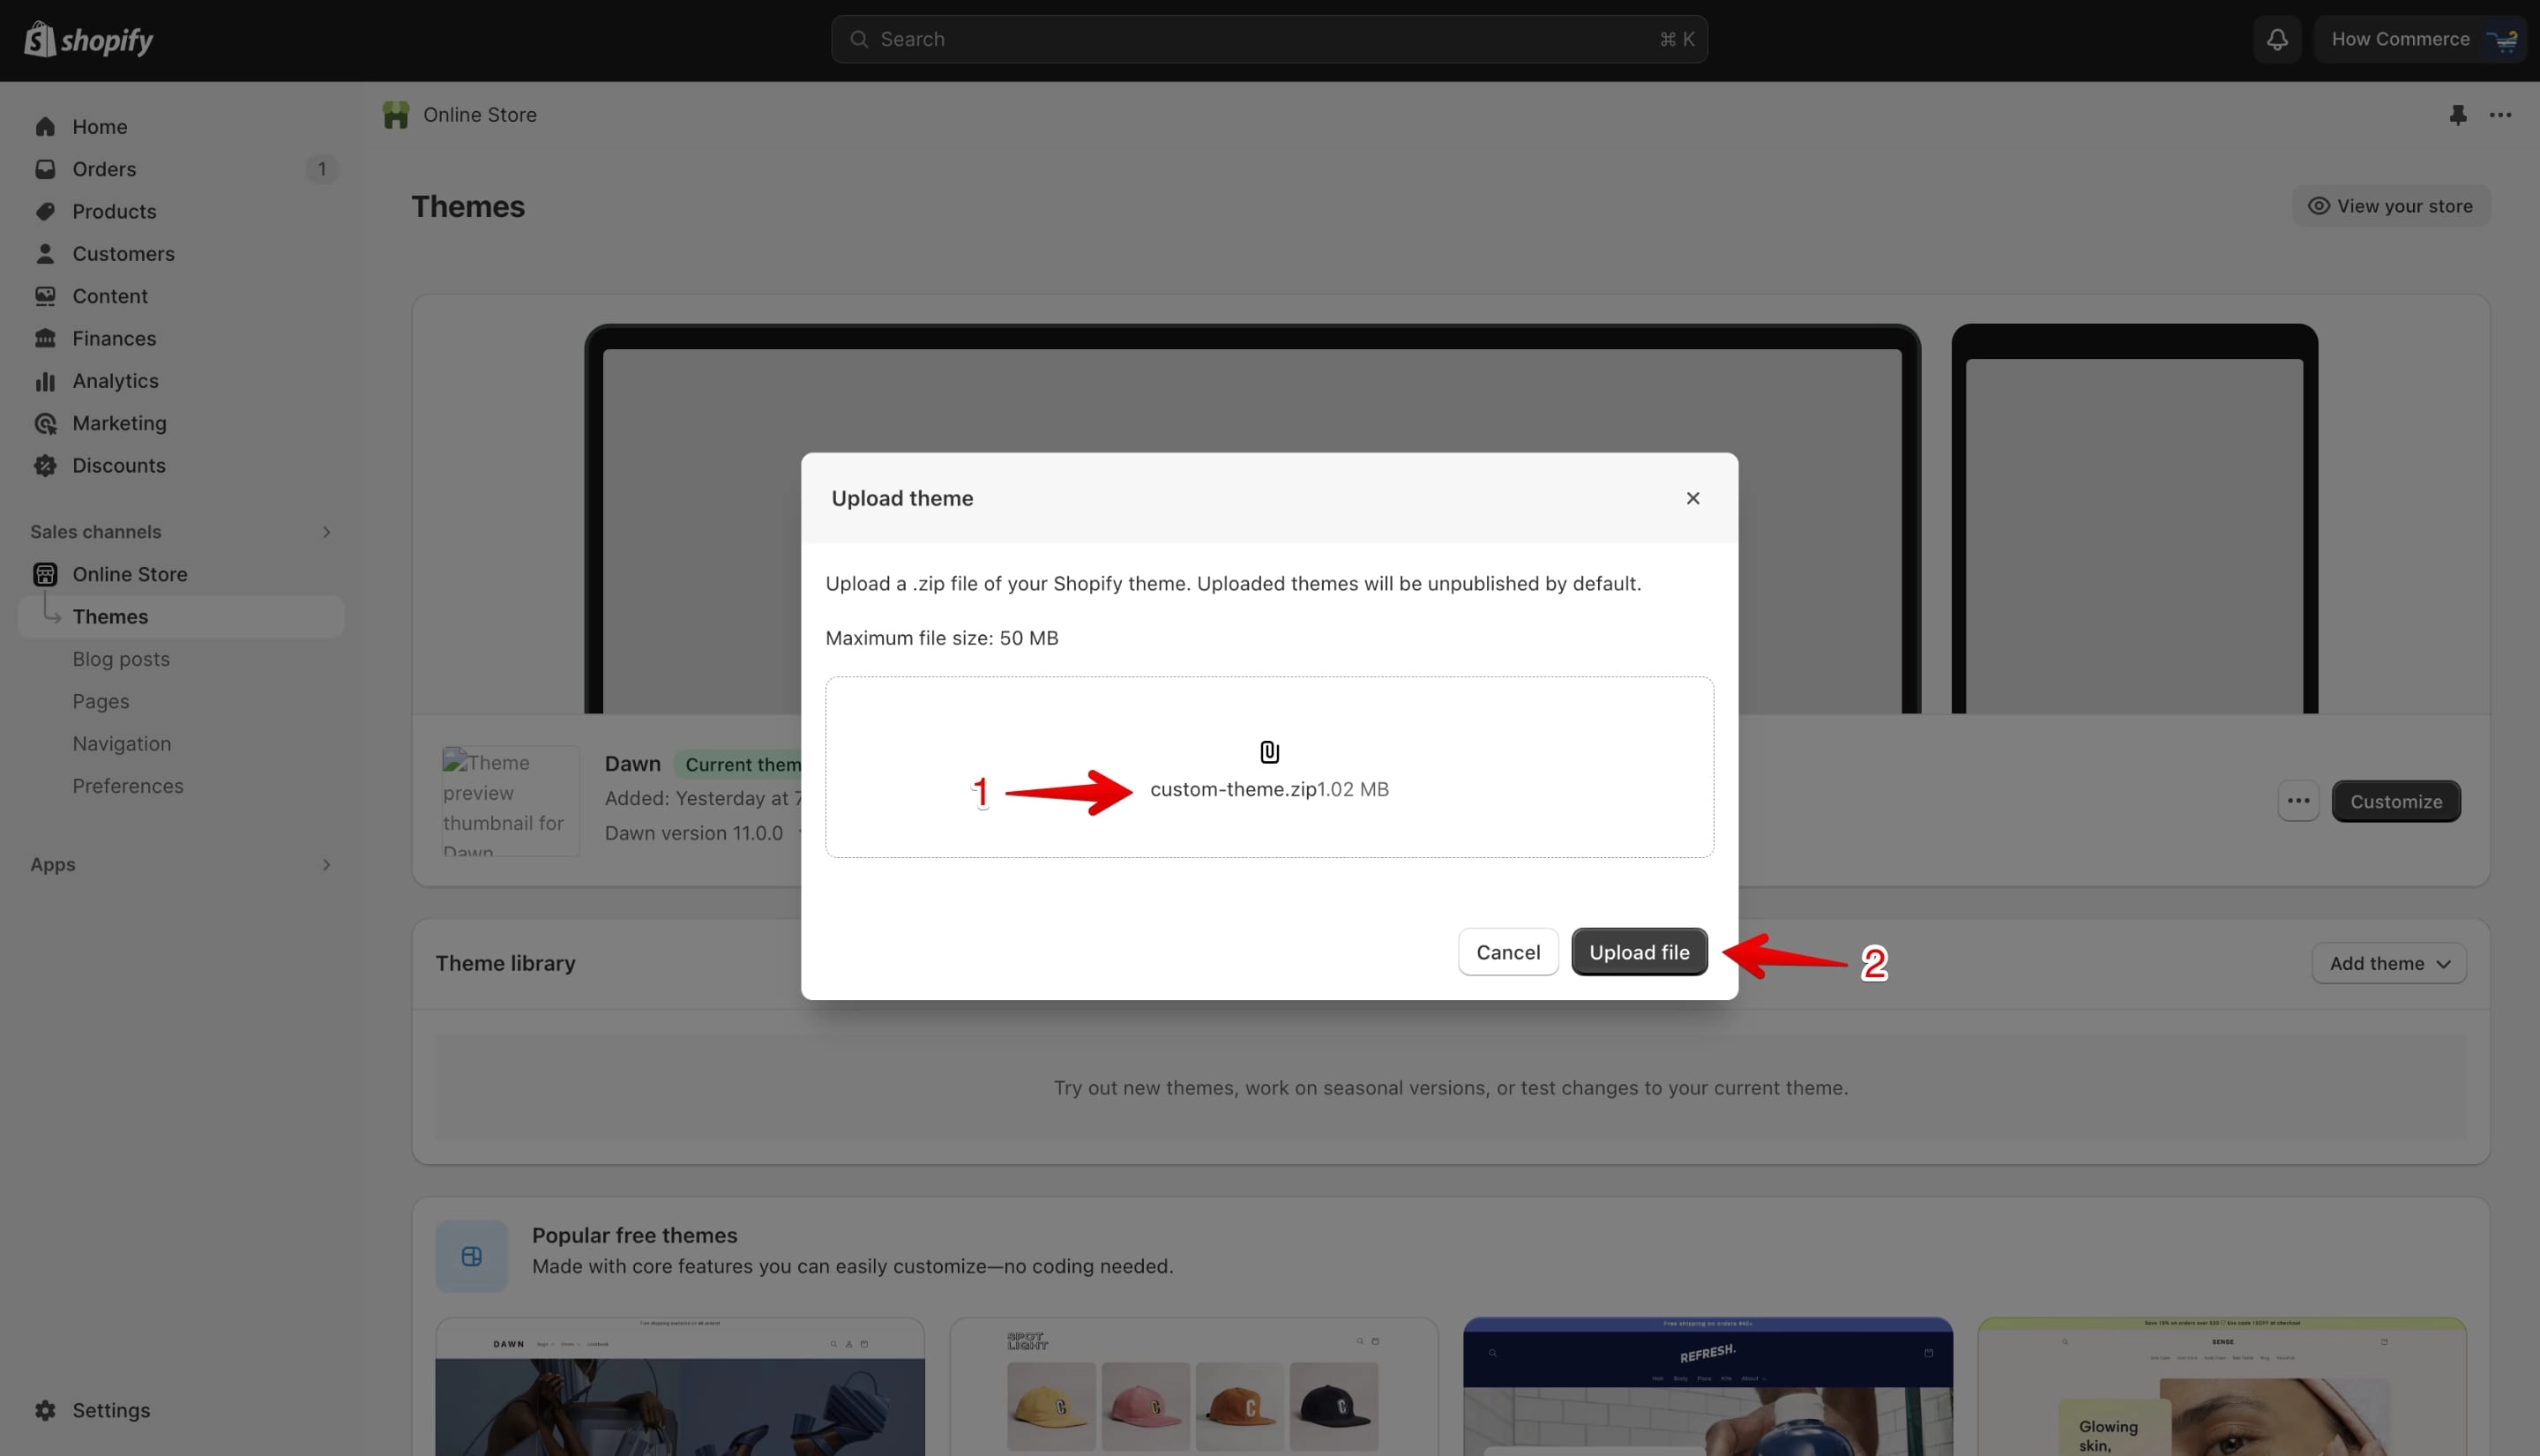Expand the Apps section chevron
Image resolution: width=2540 pixels, height=1456 pixels.
(326, 864)
